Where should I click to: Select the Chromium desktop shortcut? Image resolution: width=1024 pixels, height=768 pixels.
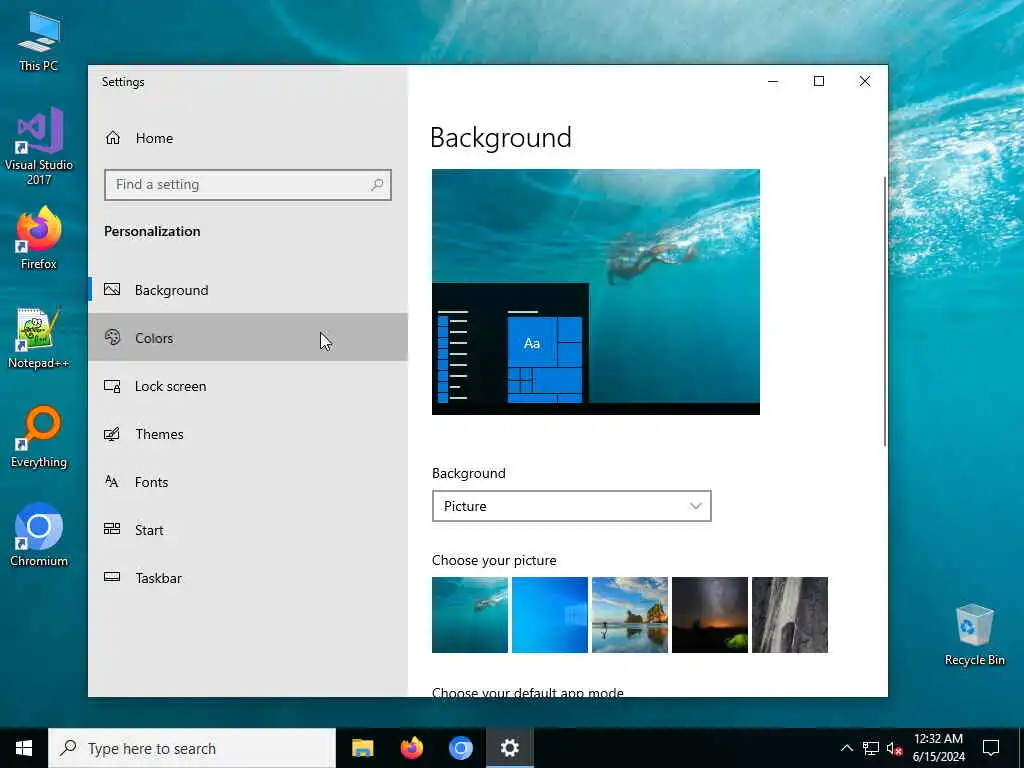39,534
